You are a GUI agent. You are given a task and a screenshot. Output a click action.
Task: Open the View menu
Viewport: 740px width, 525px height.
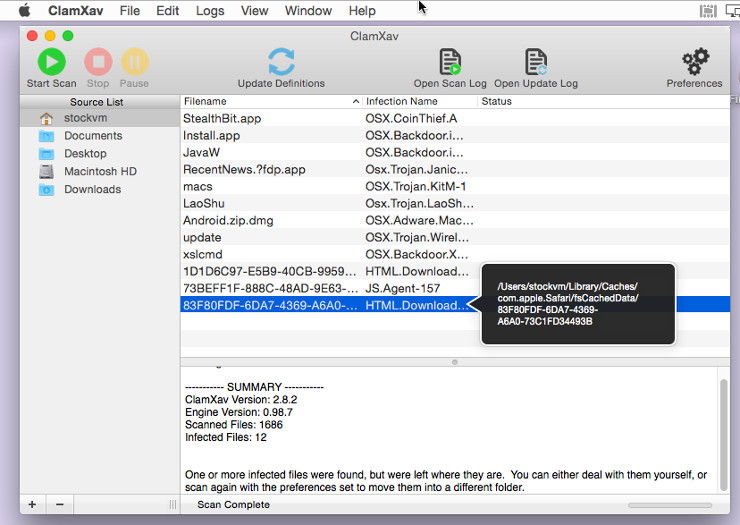254,10
